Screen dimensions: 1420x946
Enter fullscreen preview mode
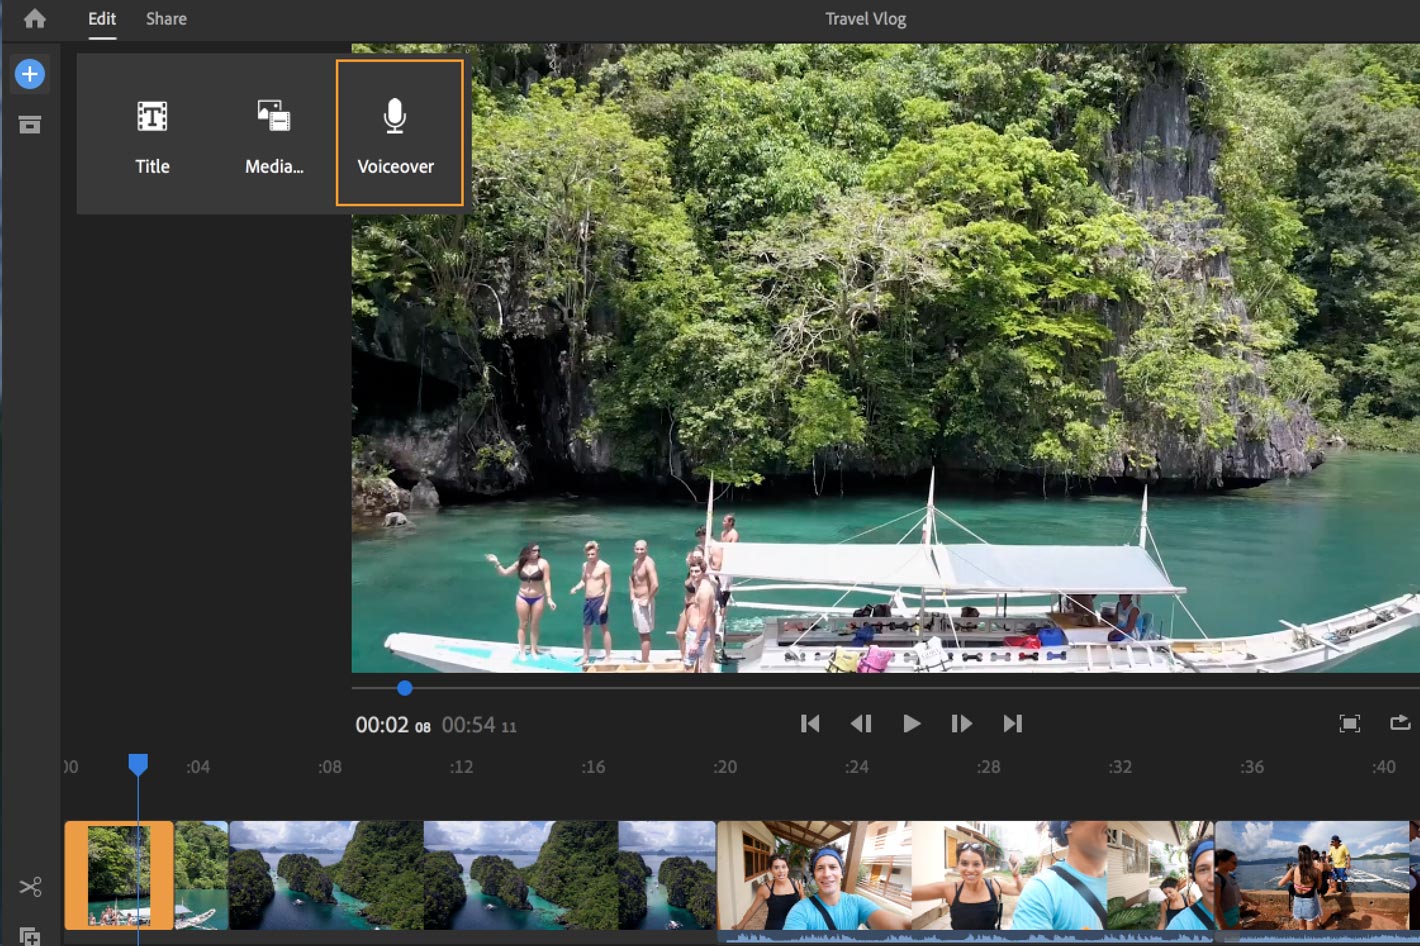click(1349, 723)
